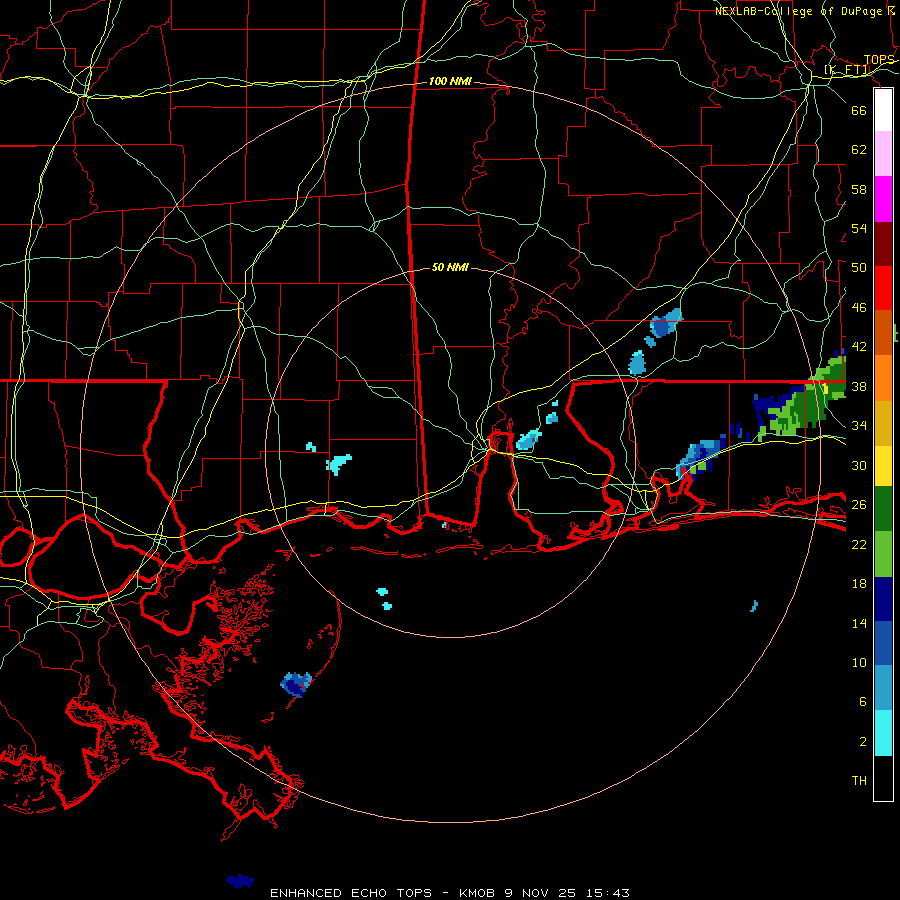Click the 100 NMI range ring label
The image size is (900, 900).
coord(450,82)
